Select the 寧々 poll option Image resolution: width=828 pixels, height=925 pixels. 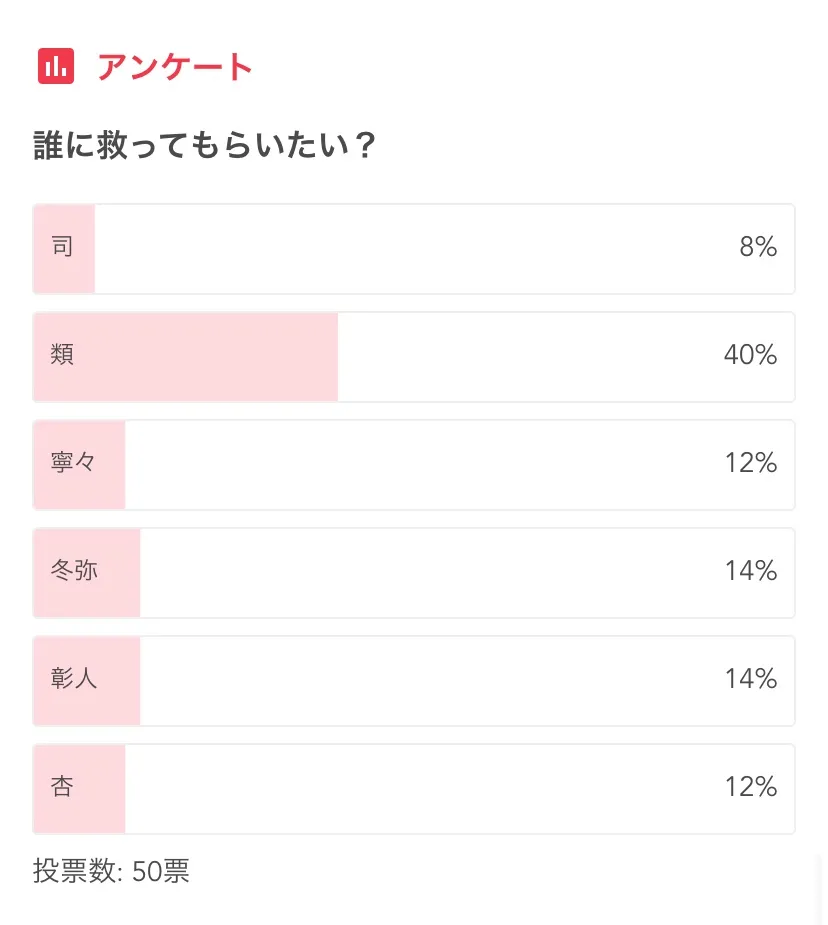(414, 465)
